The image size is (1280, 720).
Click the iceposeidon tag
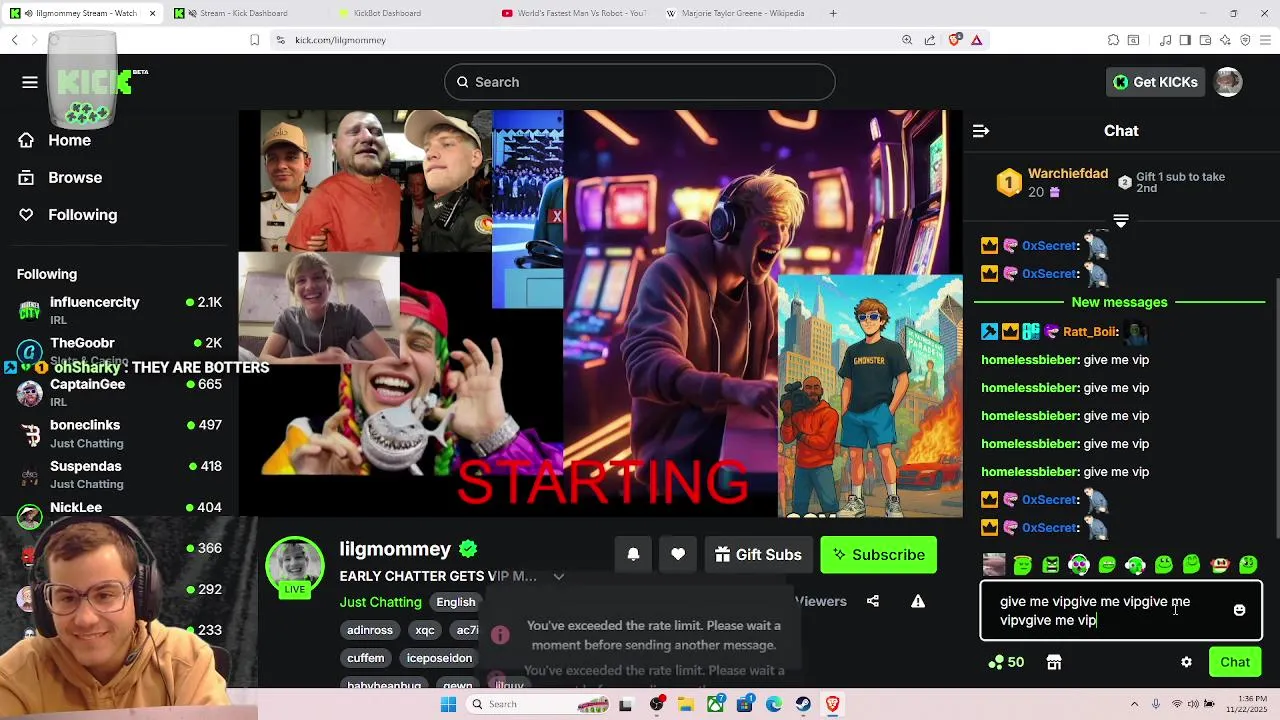click(x=440, y=658)
